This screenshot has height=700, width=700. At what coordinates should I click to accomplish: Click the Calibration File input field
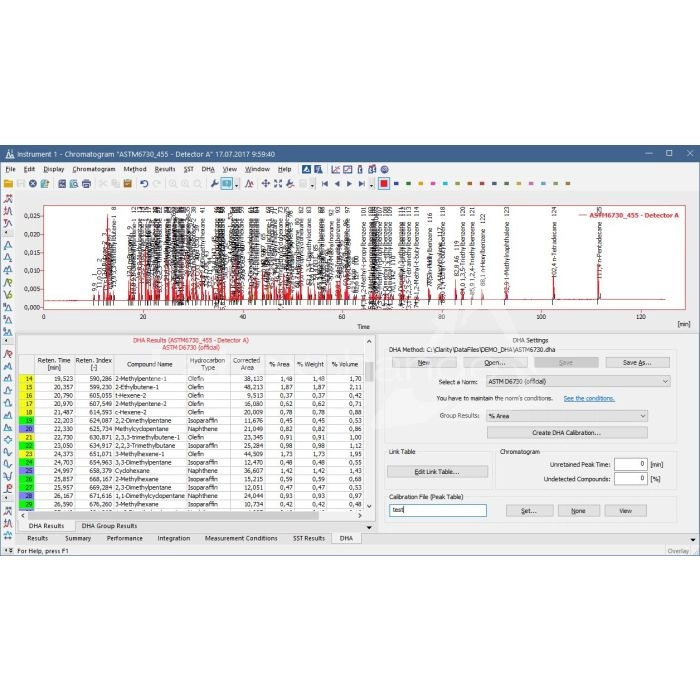click(x=437, y=510)
